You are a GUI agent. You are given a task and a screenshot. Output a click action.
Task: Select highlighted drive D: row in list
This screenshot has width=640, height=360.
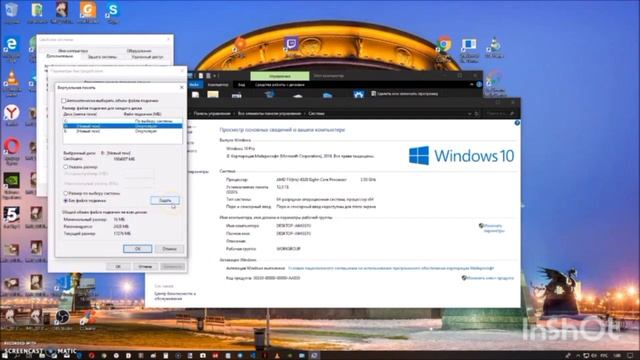122,126
